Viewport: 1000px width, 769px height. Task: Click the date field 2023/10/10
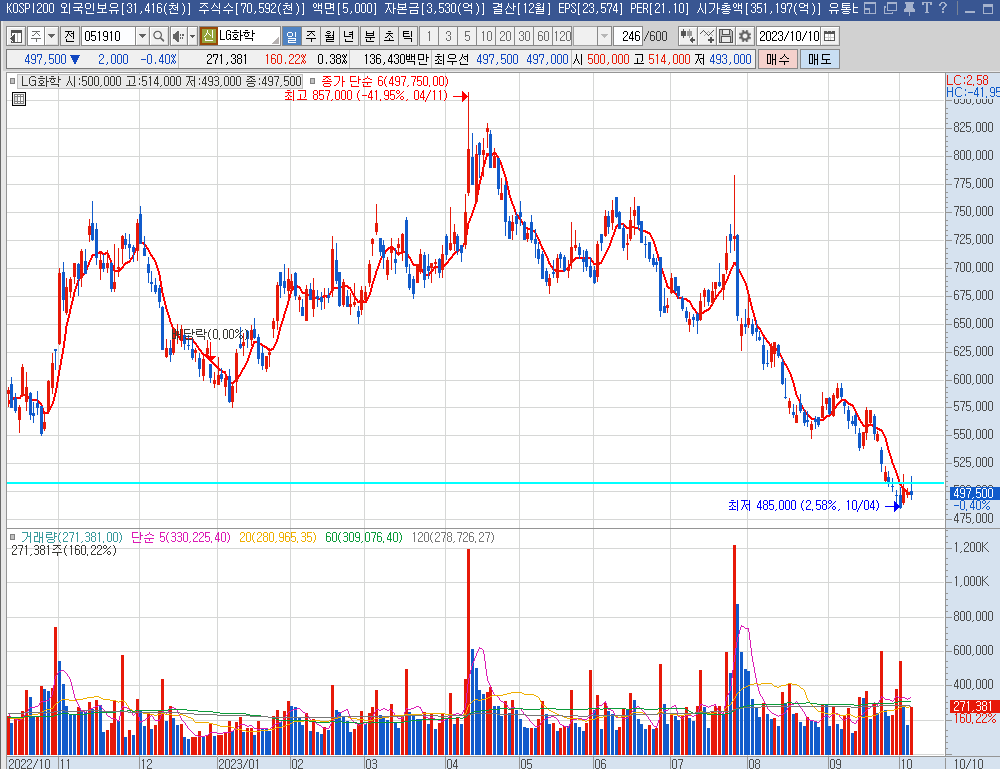(789, 36)
